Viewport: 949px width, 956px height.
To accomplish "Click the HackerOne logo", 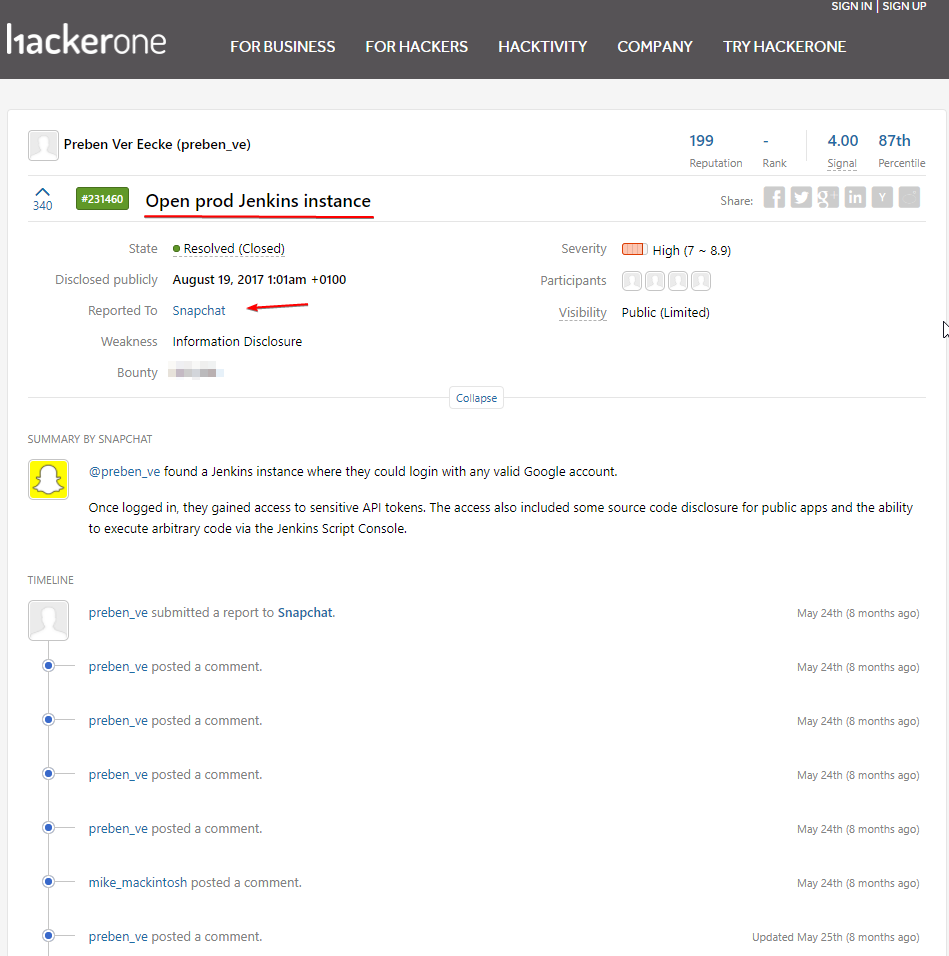I will (x=86, y=40).
